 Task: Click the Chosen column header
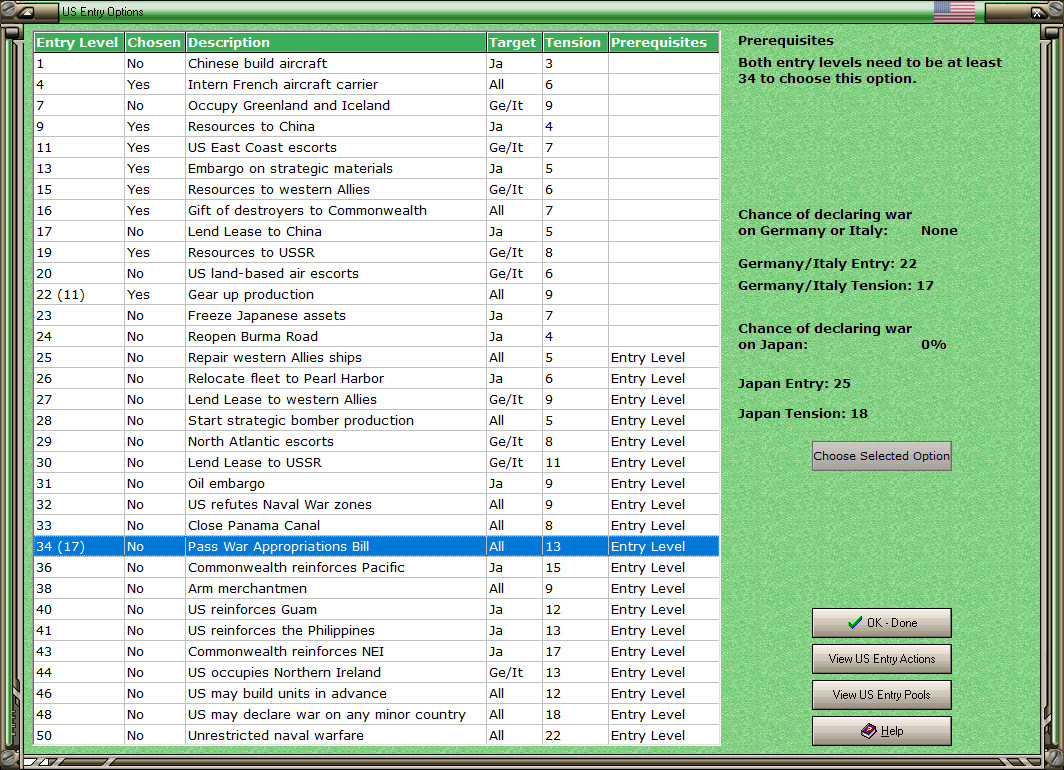point(154,42)
